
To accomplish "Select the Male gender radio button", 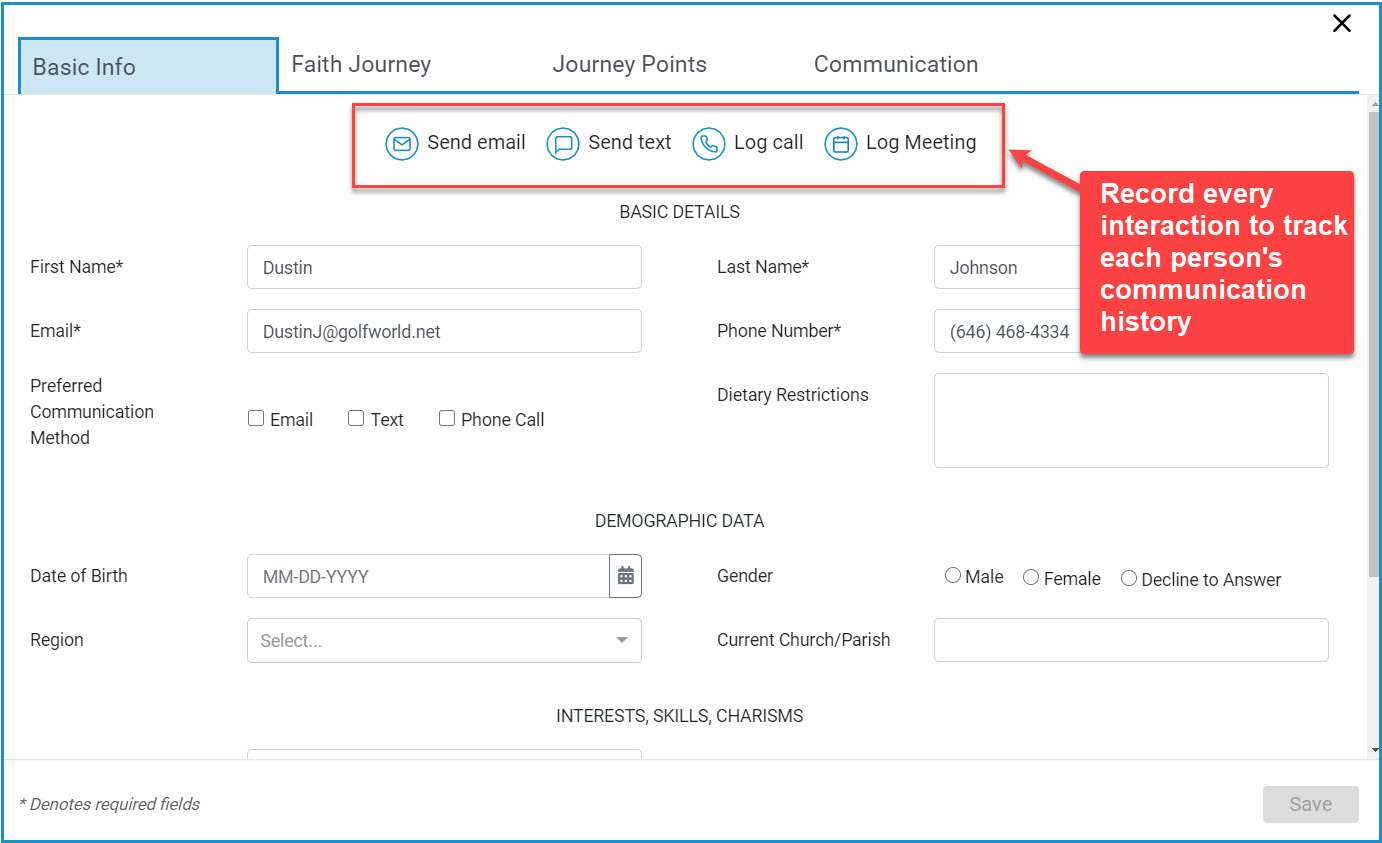I will [953, 577].
